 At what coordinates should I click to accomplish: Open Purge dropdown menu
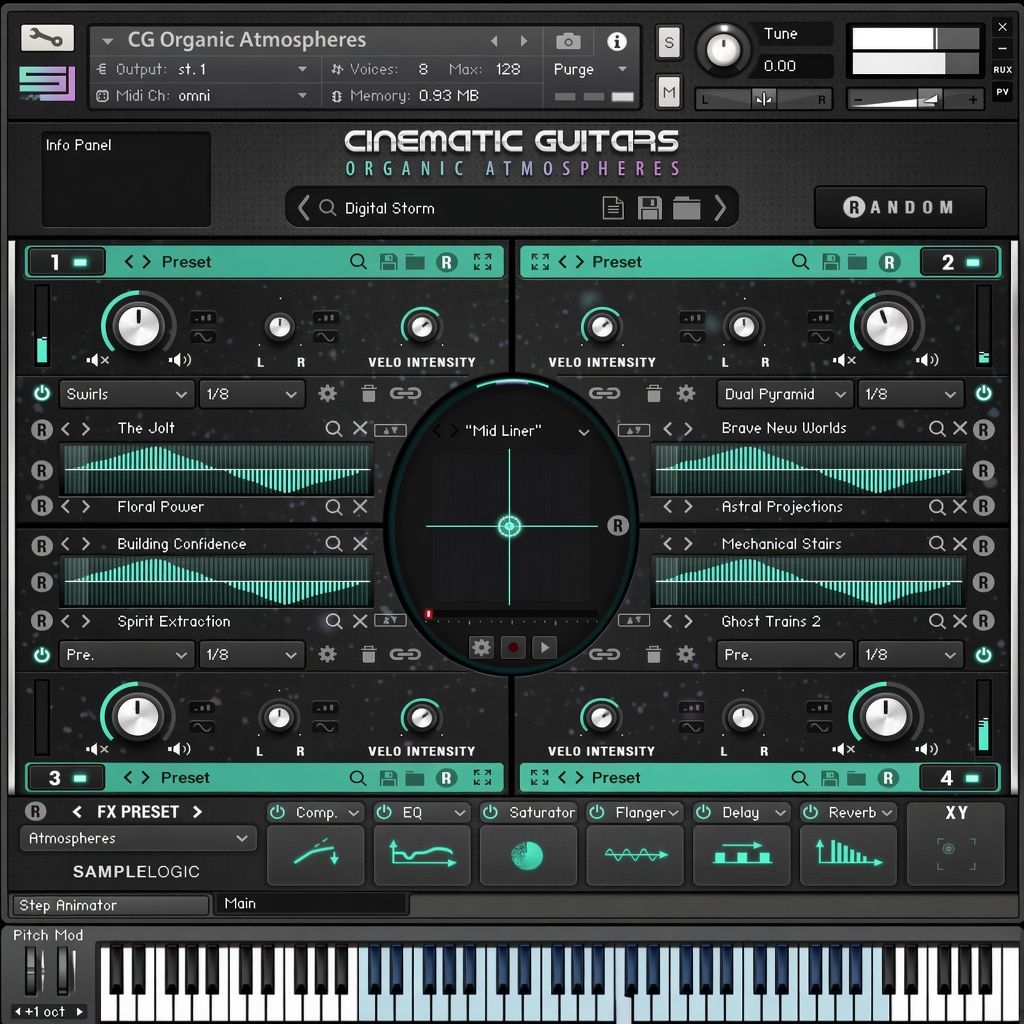point(590,69)
